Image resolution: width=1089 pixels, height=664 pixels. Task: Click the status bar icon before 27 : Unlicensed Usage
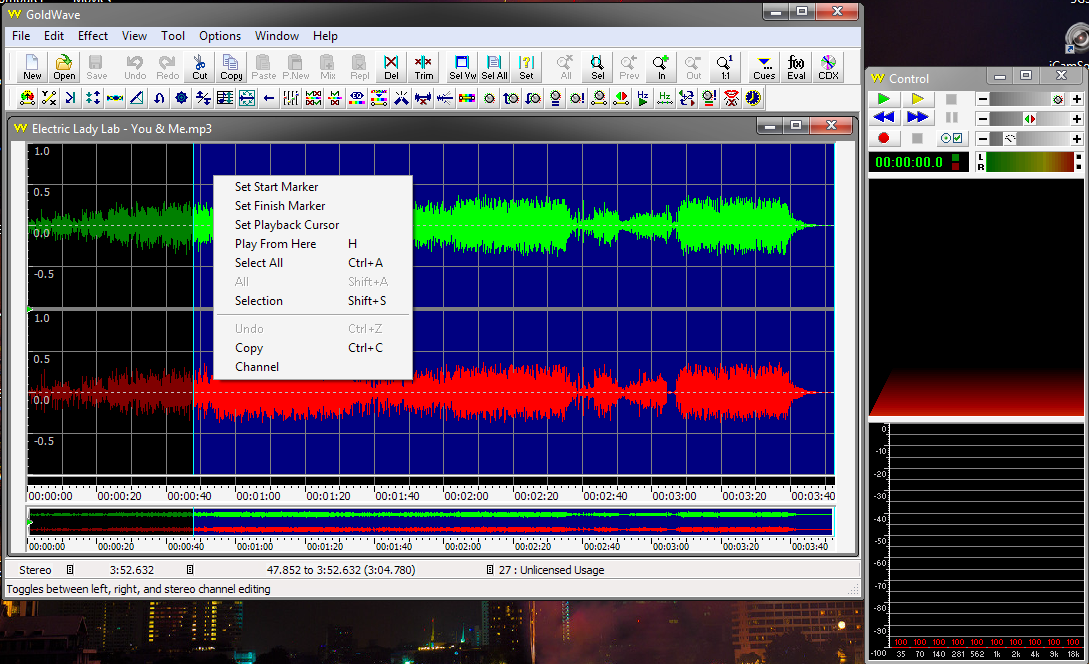click(x=490, y=570)
